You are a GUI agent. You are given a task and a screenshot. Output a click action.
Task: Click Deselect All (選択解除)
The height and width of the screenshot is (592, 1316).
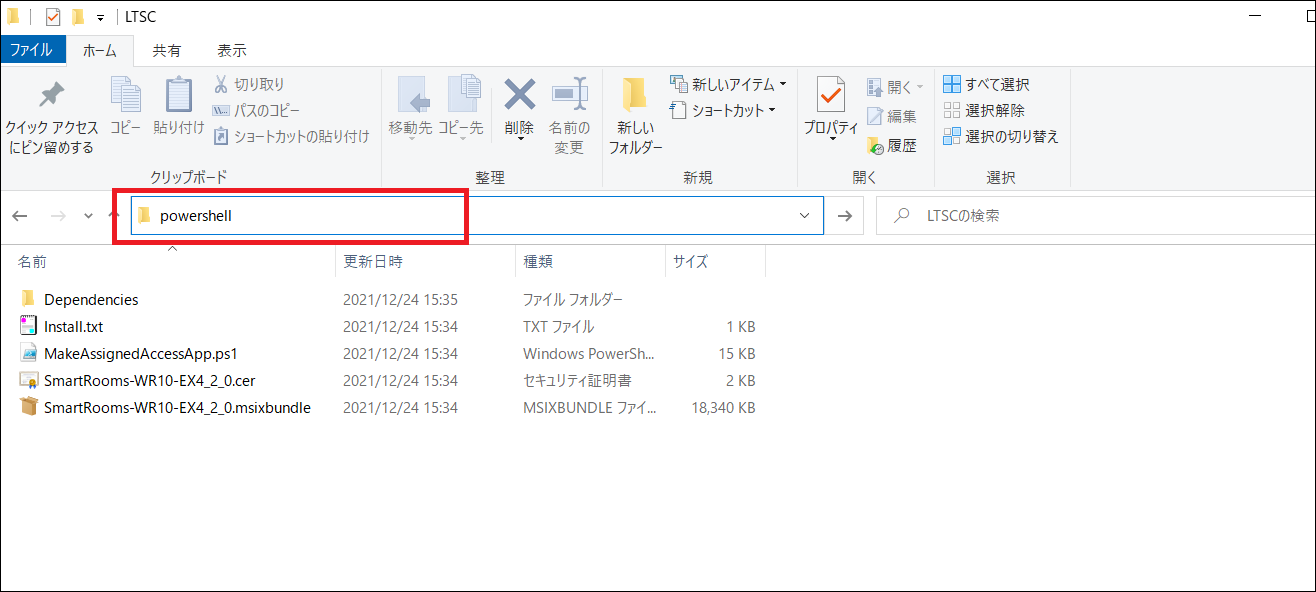click(984, 110)
